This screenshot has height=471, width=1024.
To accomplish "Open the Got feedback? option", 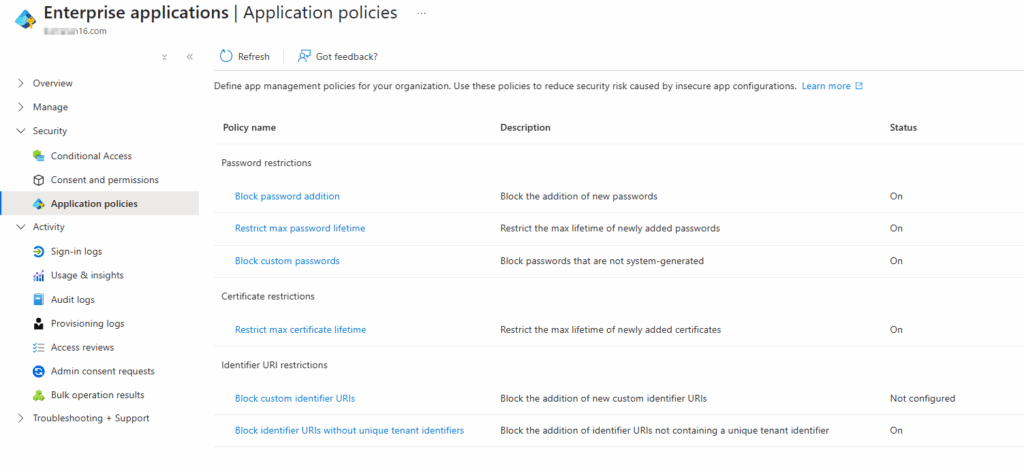I will 338,57.
